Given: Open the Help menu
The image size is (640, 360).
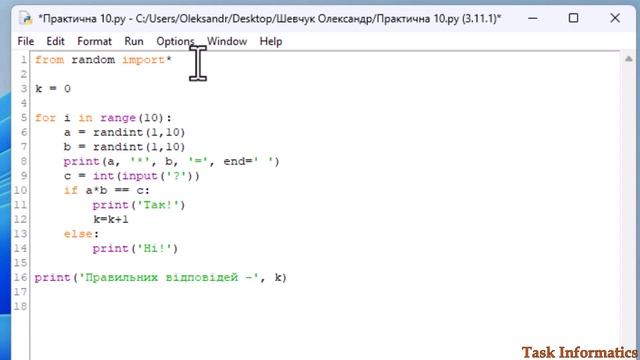Looking at the screenshot, I should (x=271, y=42).
